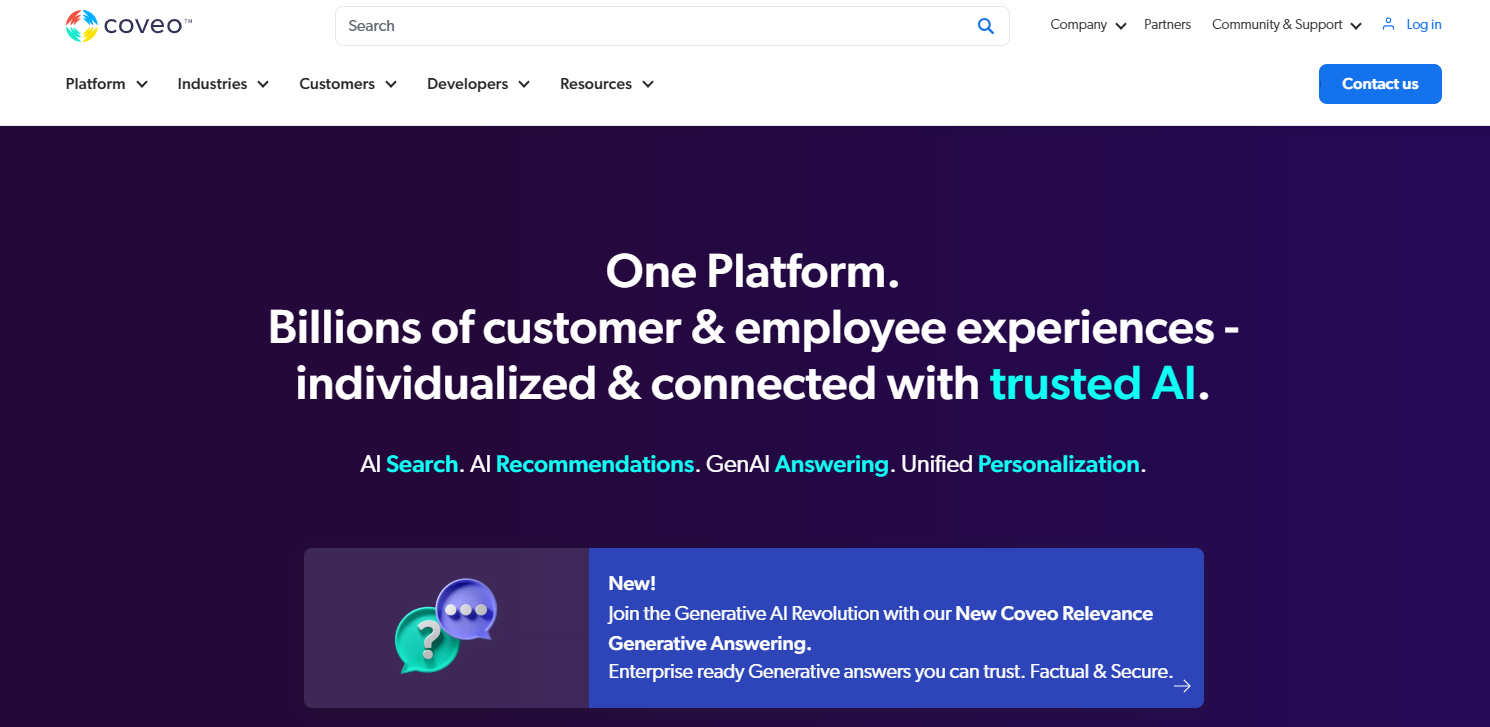Open the AI Search link

click(x=422, y=464)
